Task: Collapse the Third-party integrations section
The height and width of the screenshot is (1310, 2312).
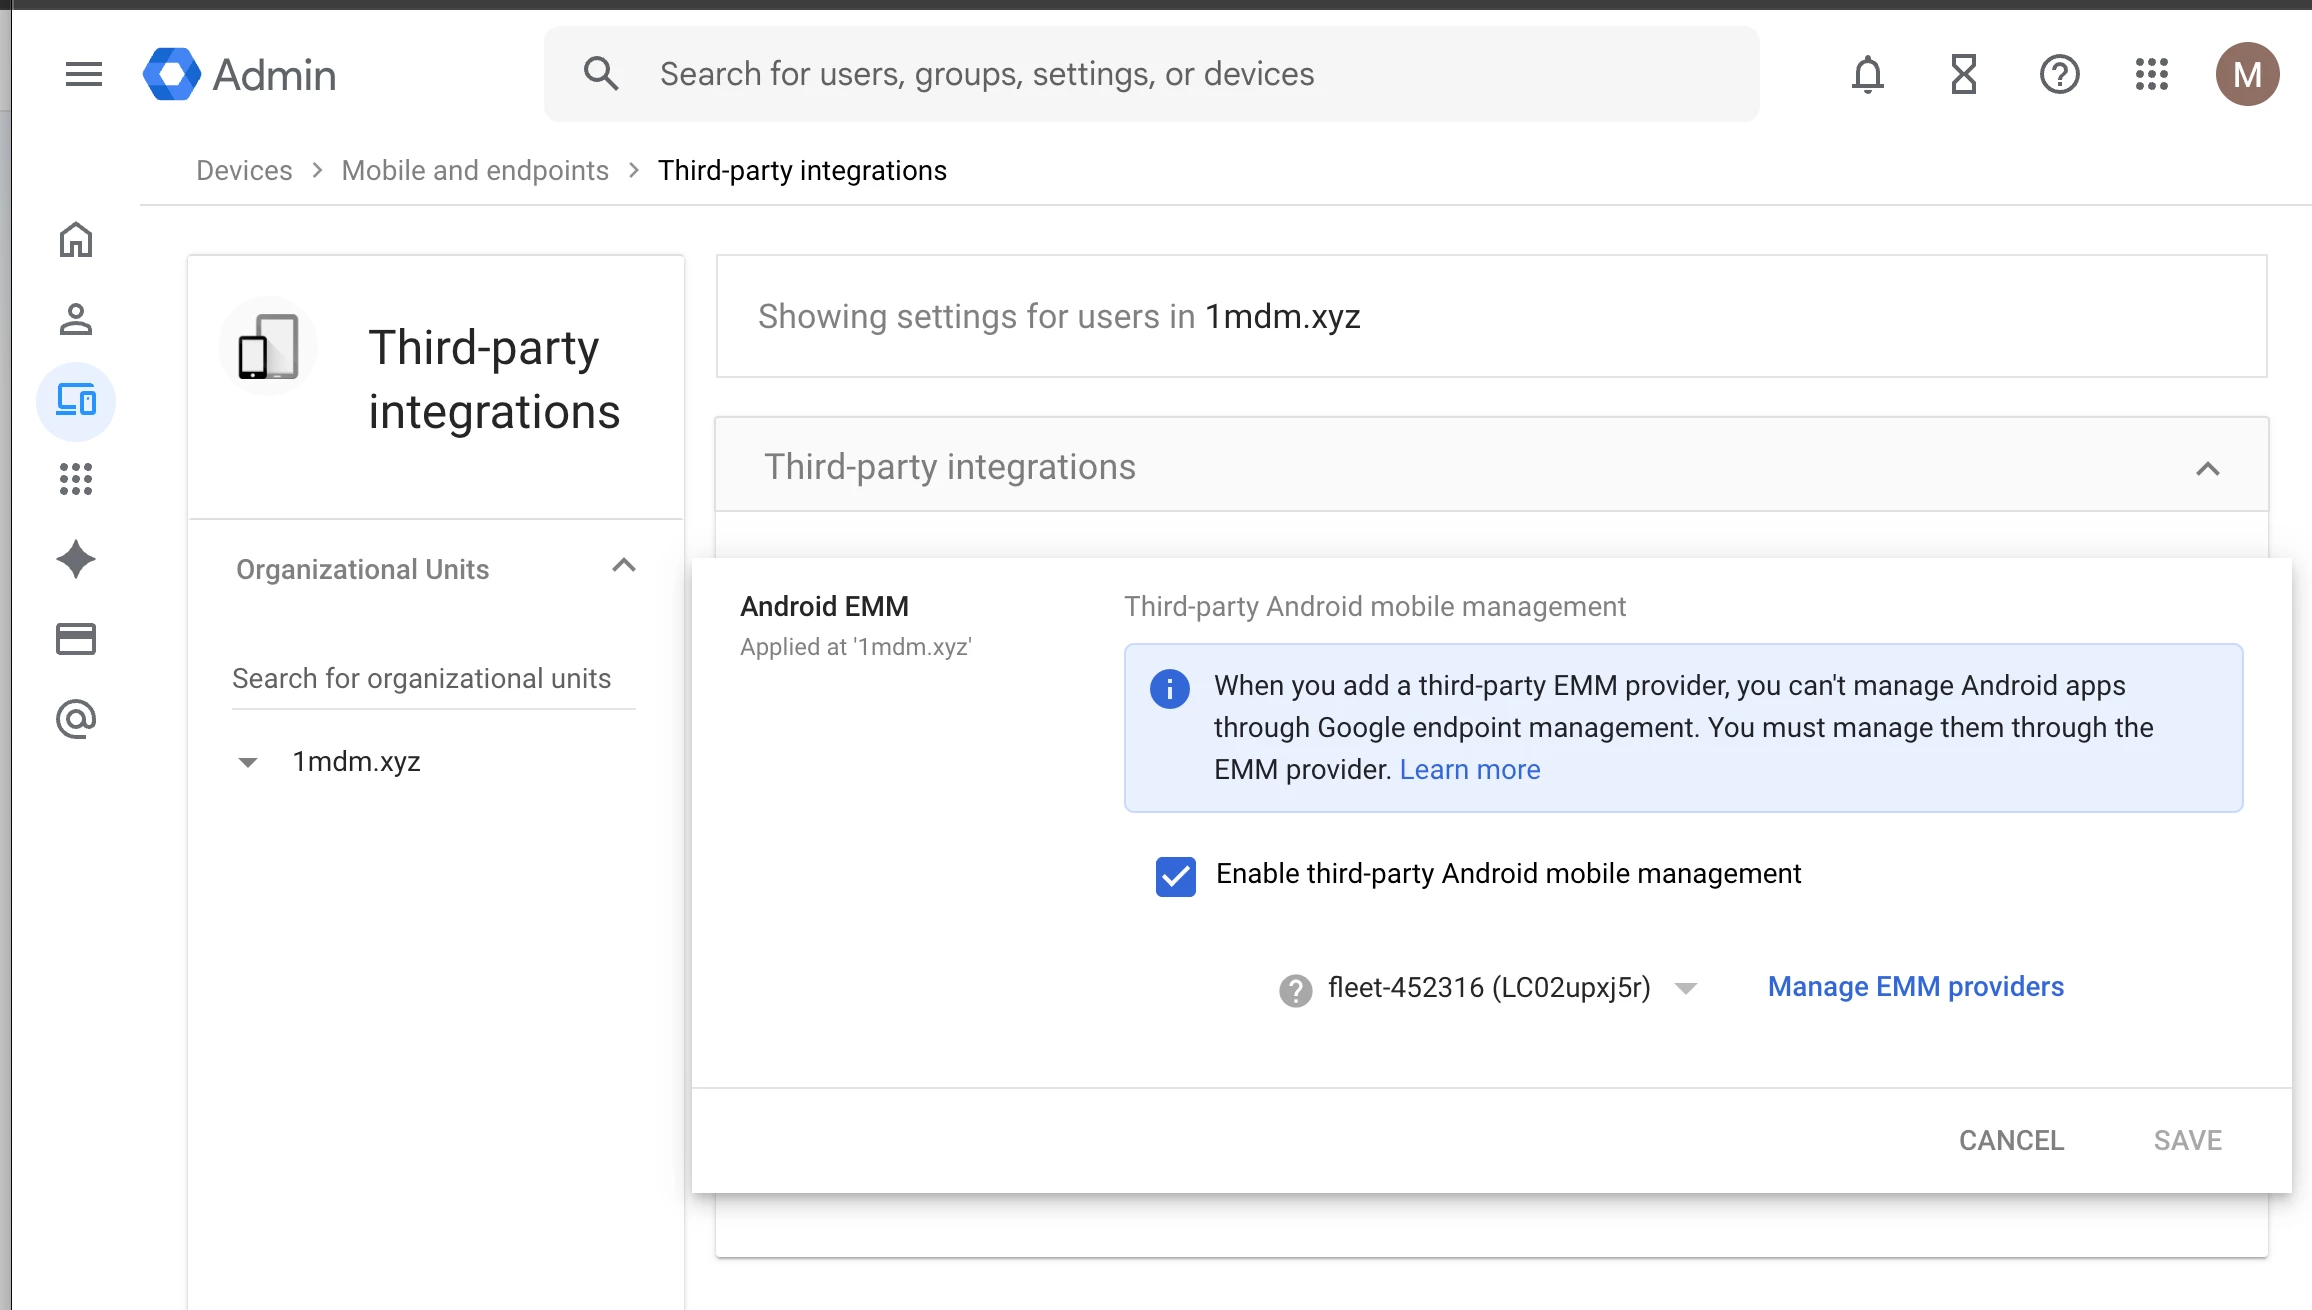Action: (2207, 468)
